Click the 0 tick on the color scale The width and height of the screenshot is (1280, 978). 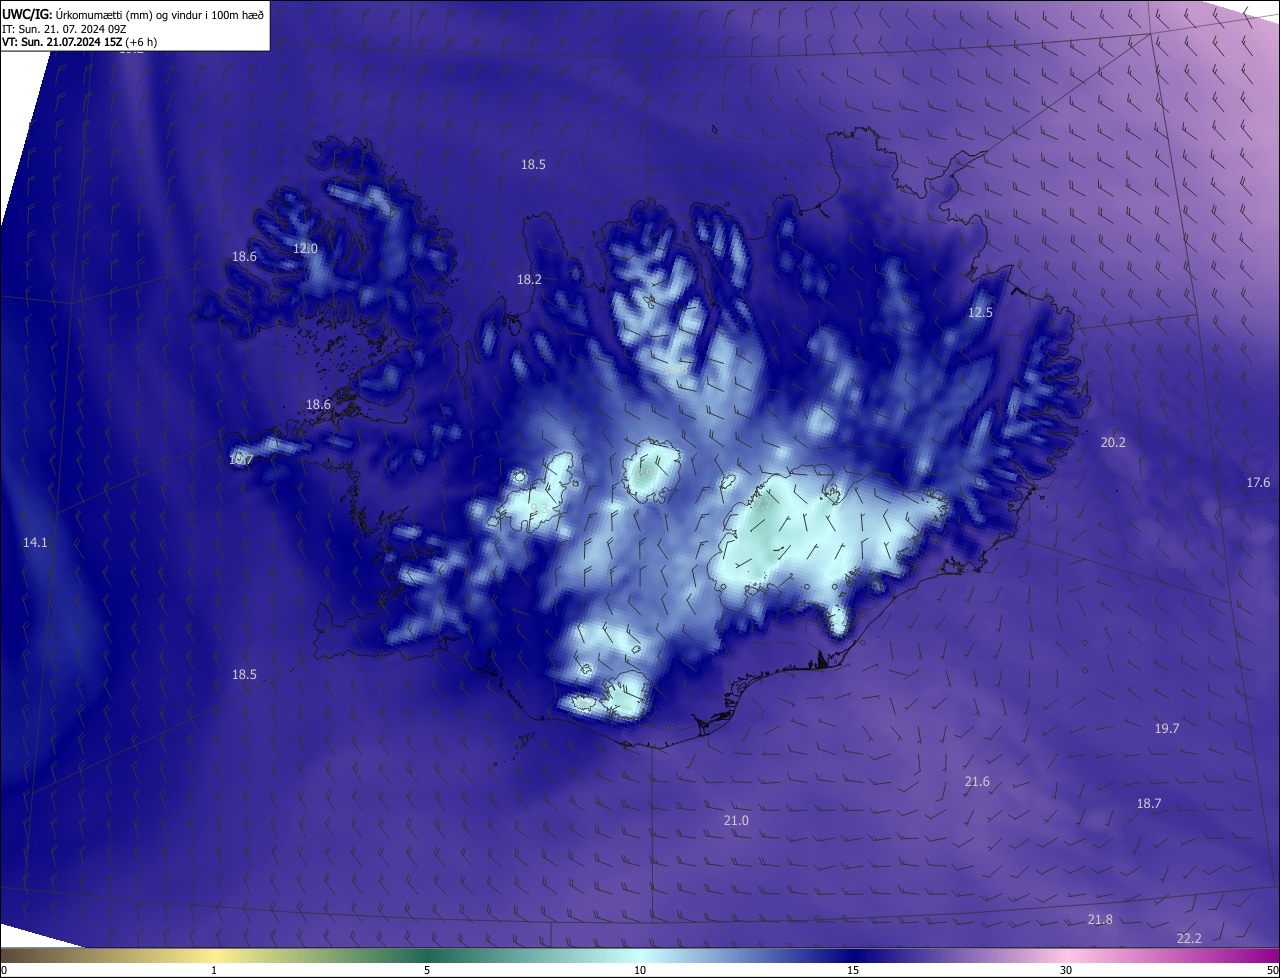[x=4, y=970]
